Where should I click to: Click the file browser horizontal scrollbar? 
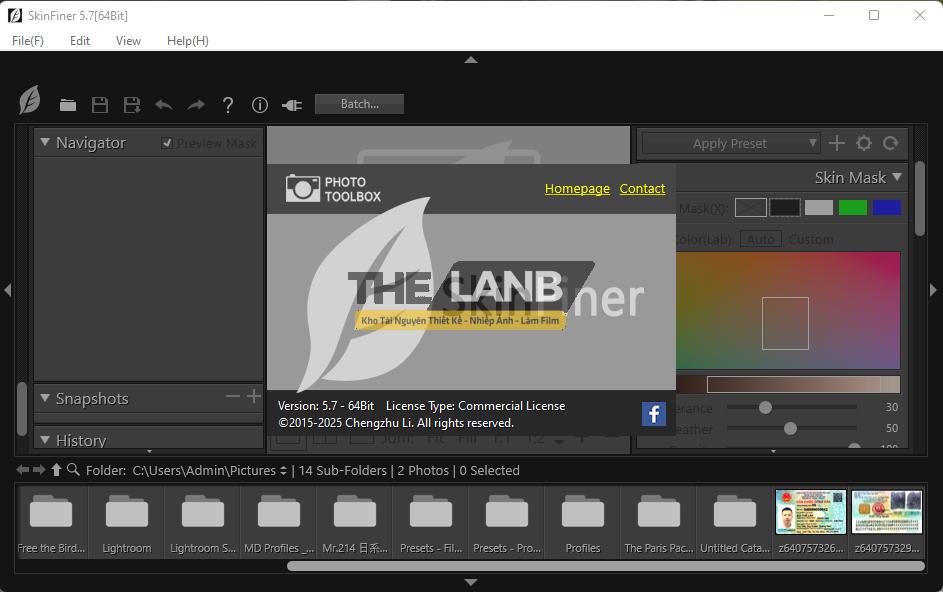click(606, 566)
